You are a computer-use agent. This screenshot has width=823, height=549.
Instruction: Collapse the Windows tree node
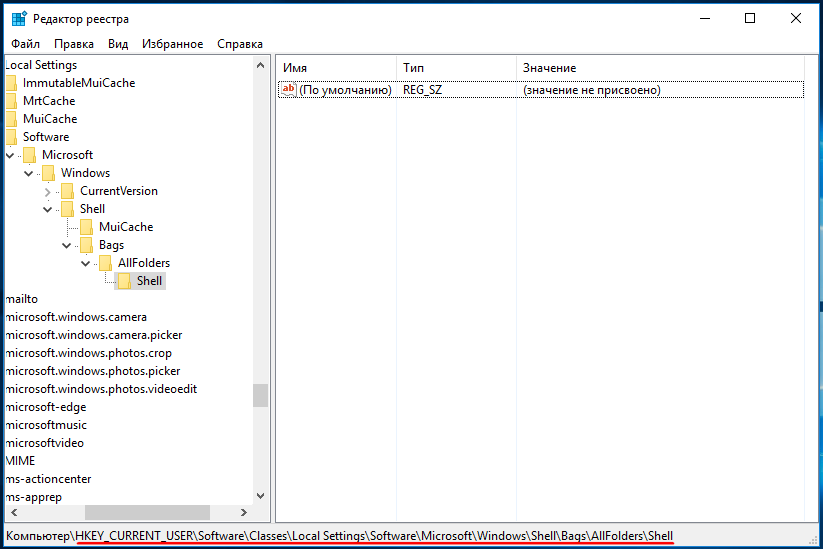29,173
